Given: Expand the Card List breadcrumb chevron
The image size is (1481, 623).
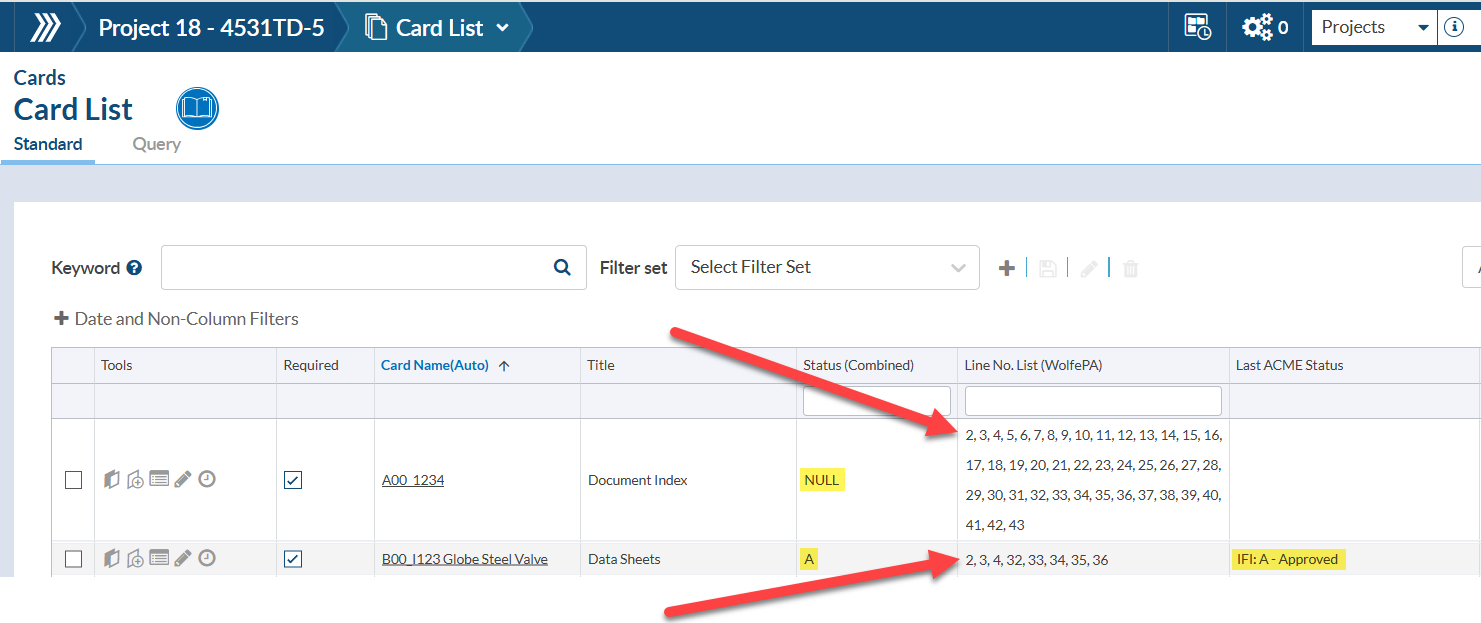Looking at the screenshot, I should coord(502,28).
